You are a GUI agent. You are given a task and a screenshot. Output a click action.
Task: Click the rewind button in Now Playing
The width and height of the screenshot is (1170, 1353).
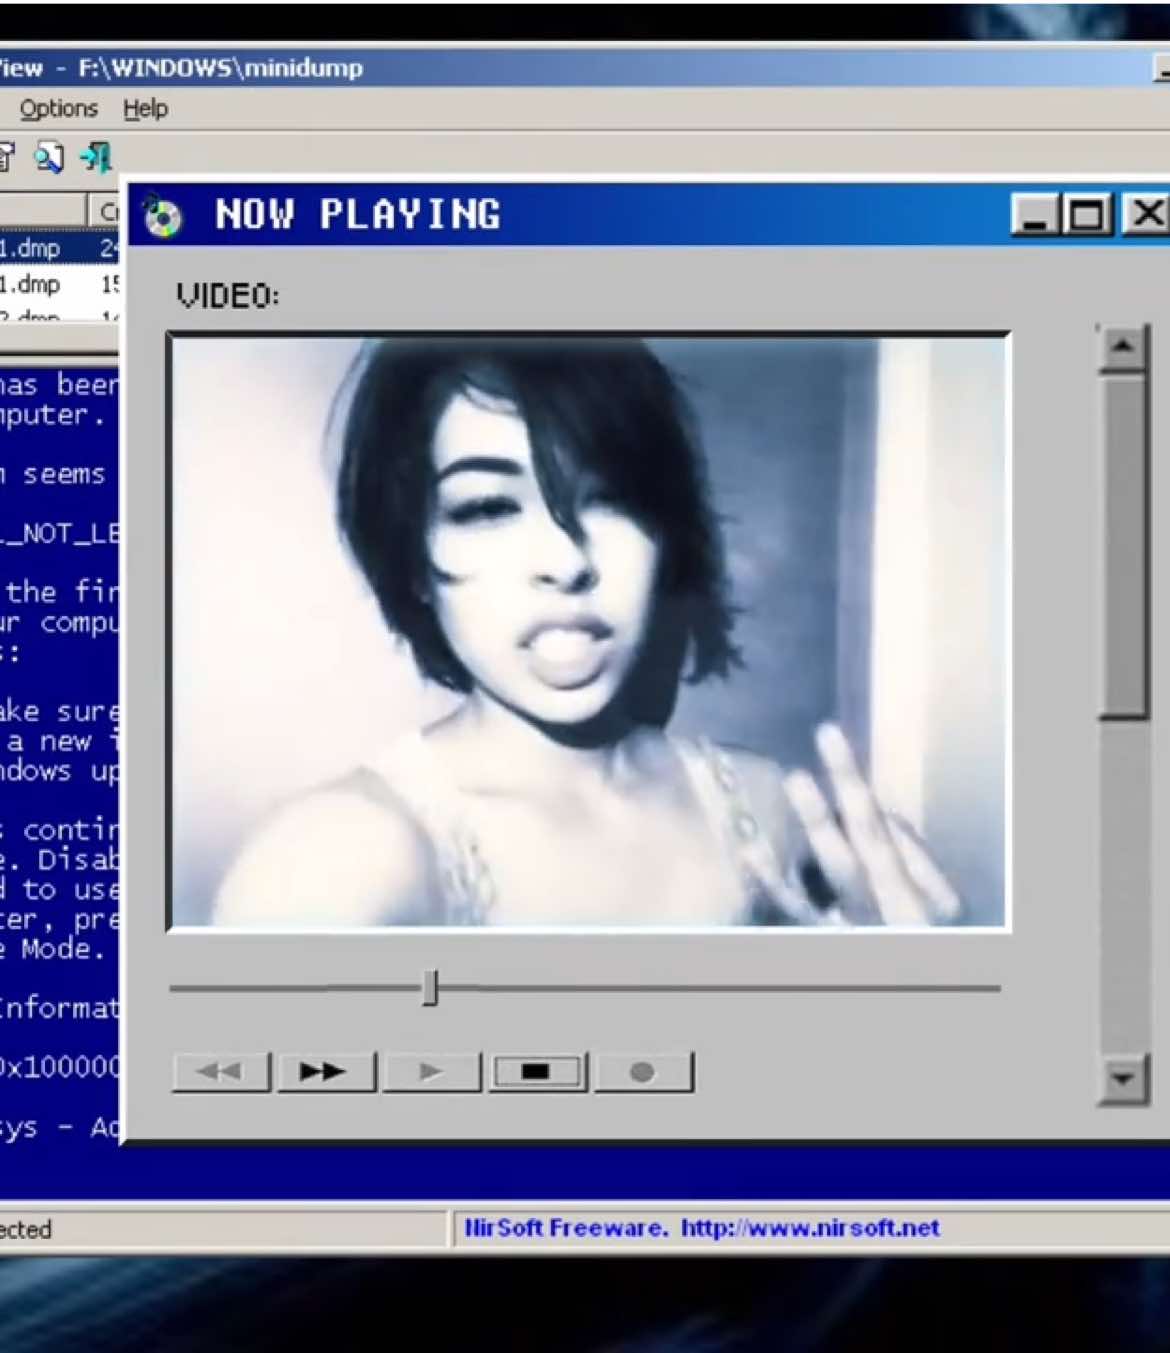[x=221, y=1071]
